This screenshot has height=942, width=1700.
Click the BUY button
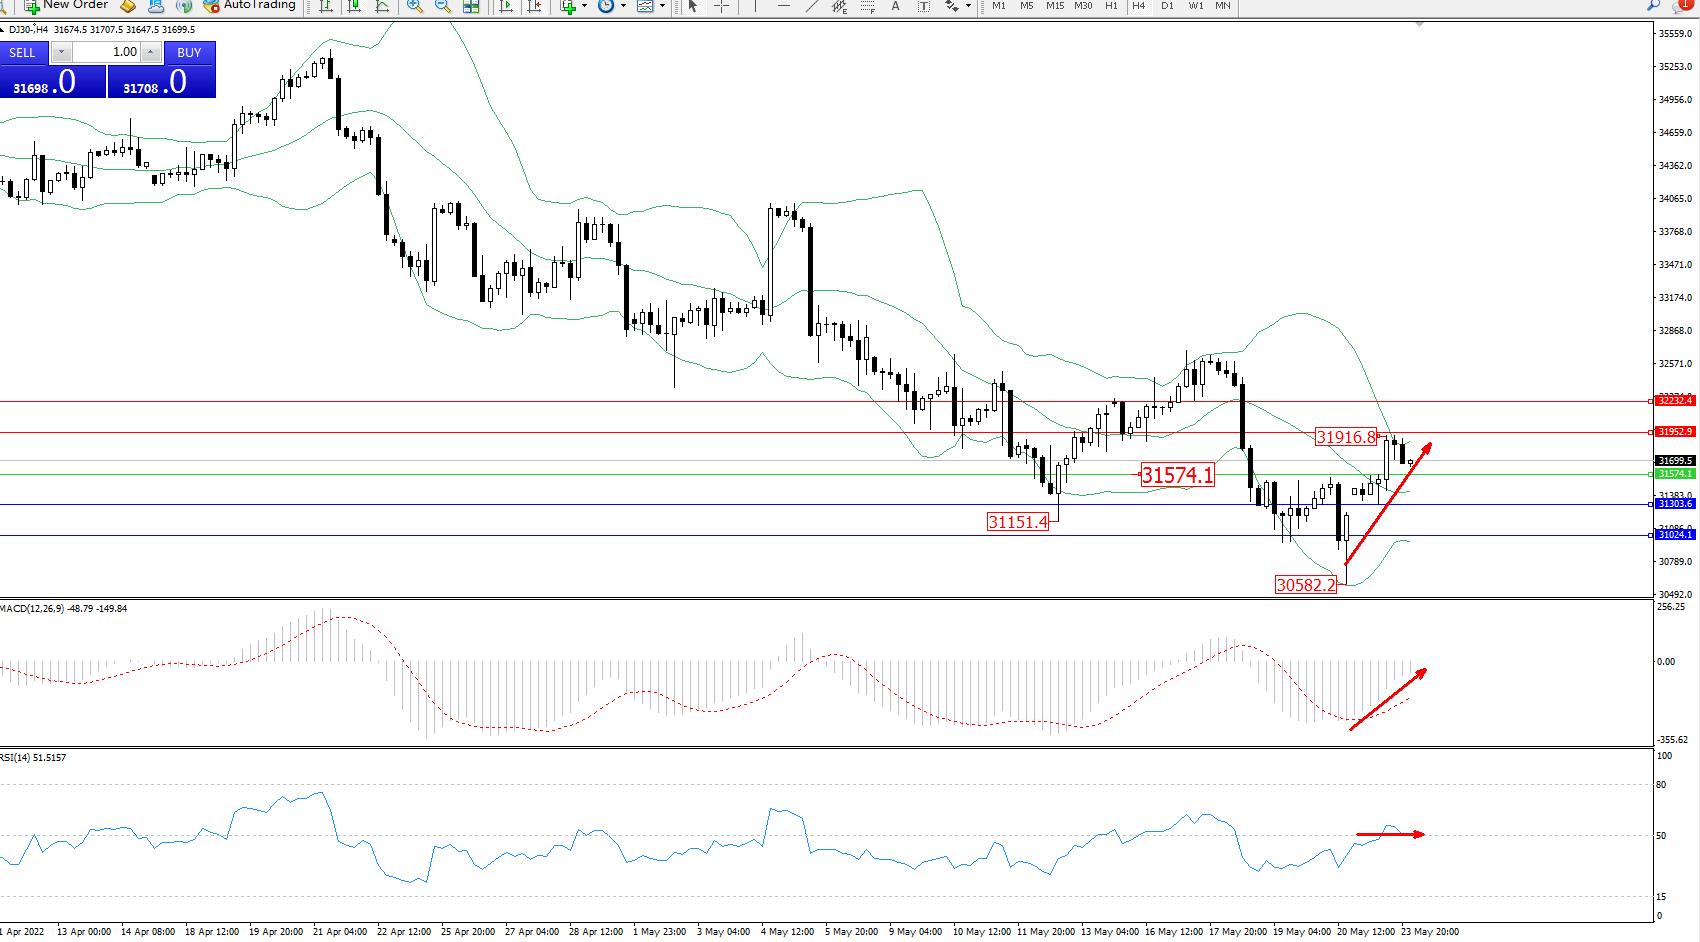(189, 52)
